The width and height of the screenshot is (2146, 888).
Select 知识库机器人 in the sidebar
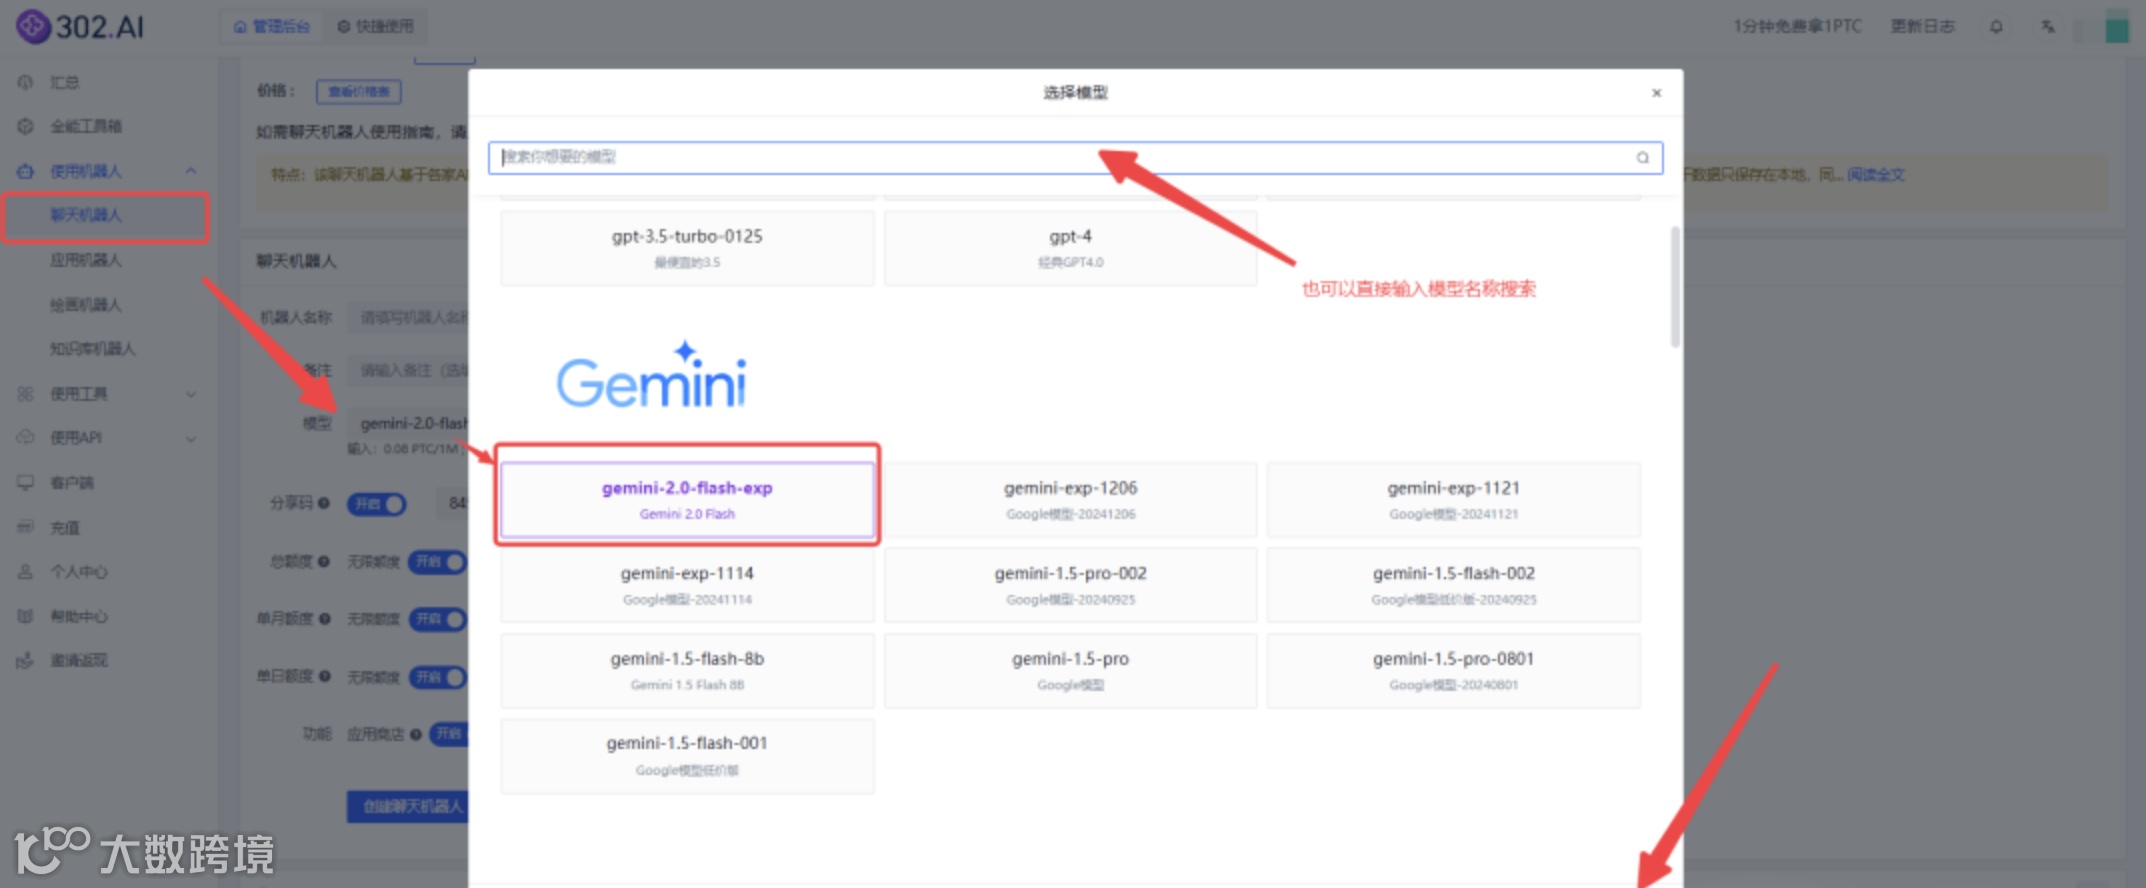[93, 348]
